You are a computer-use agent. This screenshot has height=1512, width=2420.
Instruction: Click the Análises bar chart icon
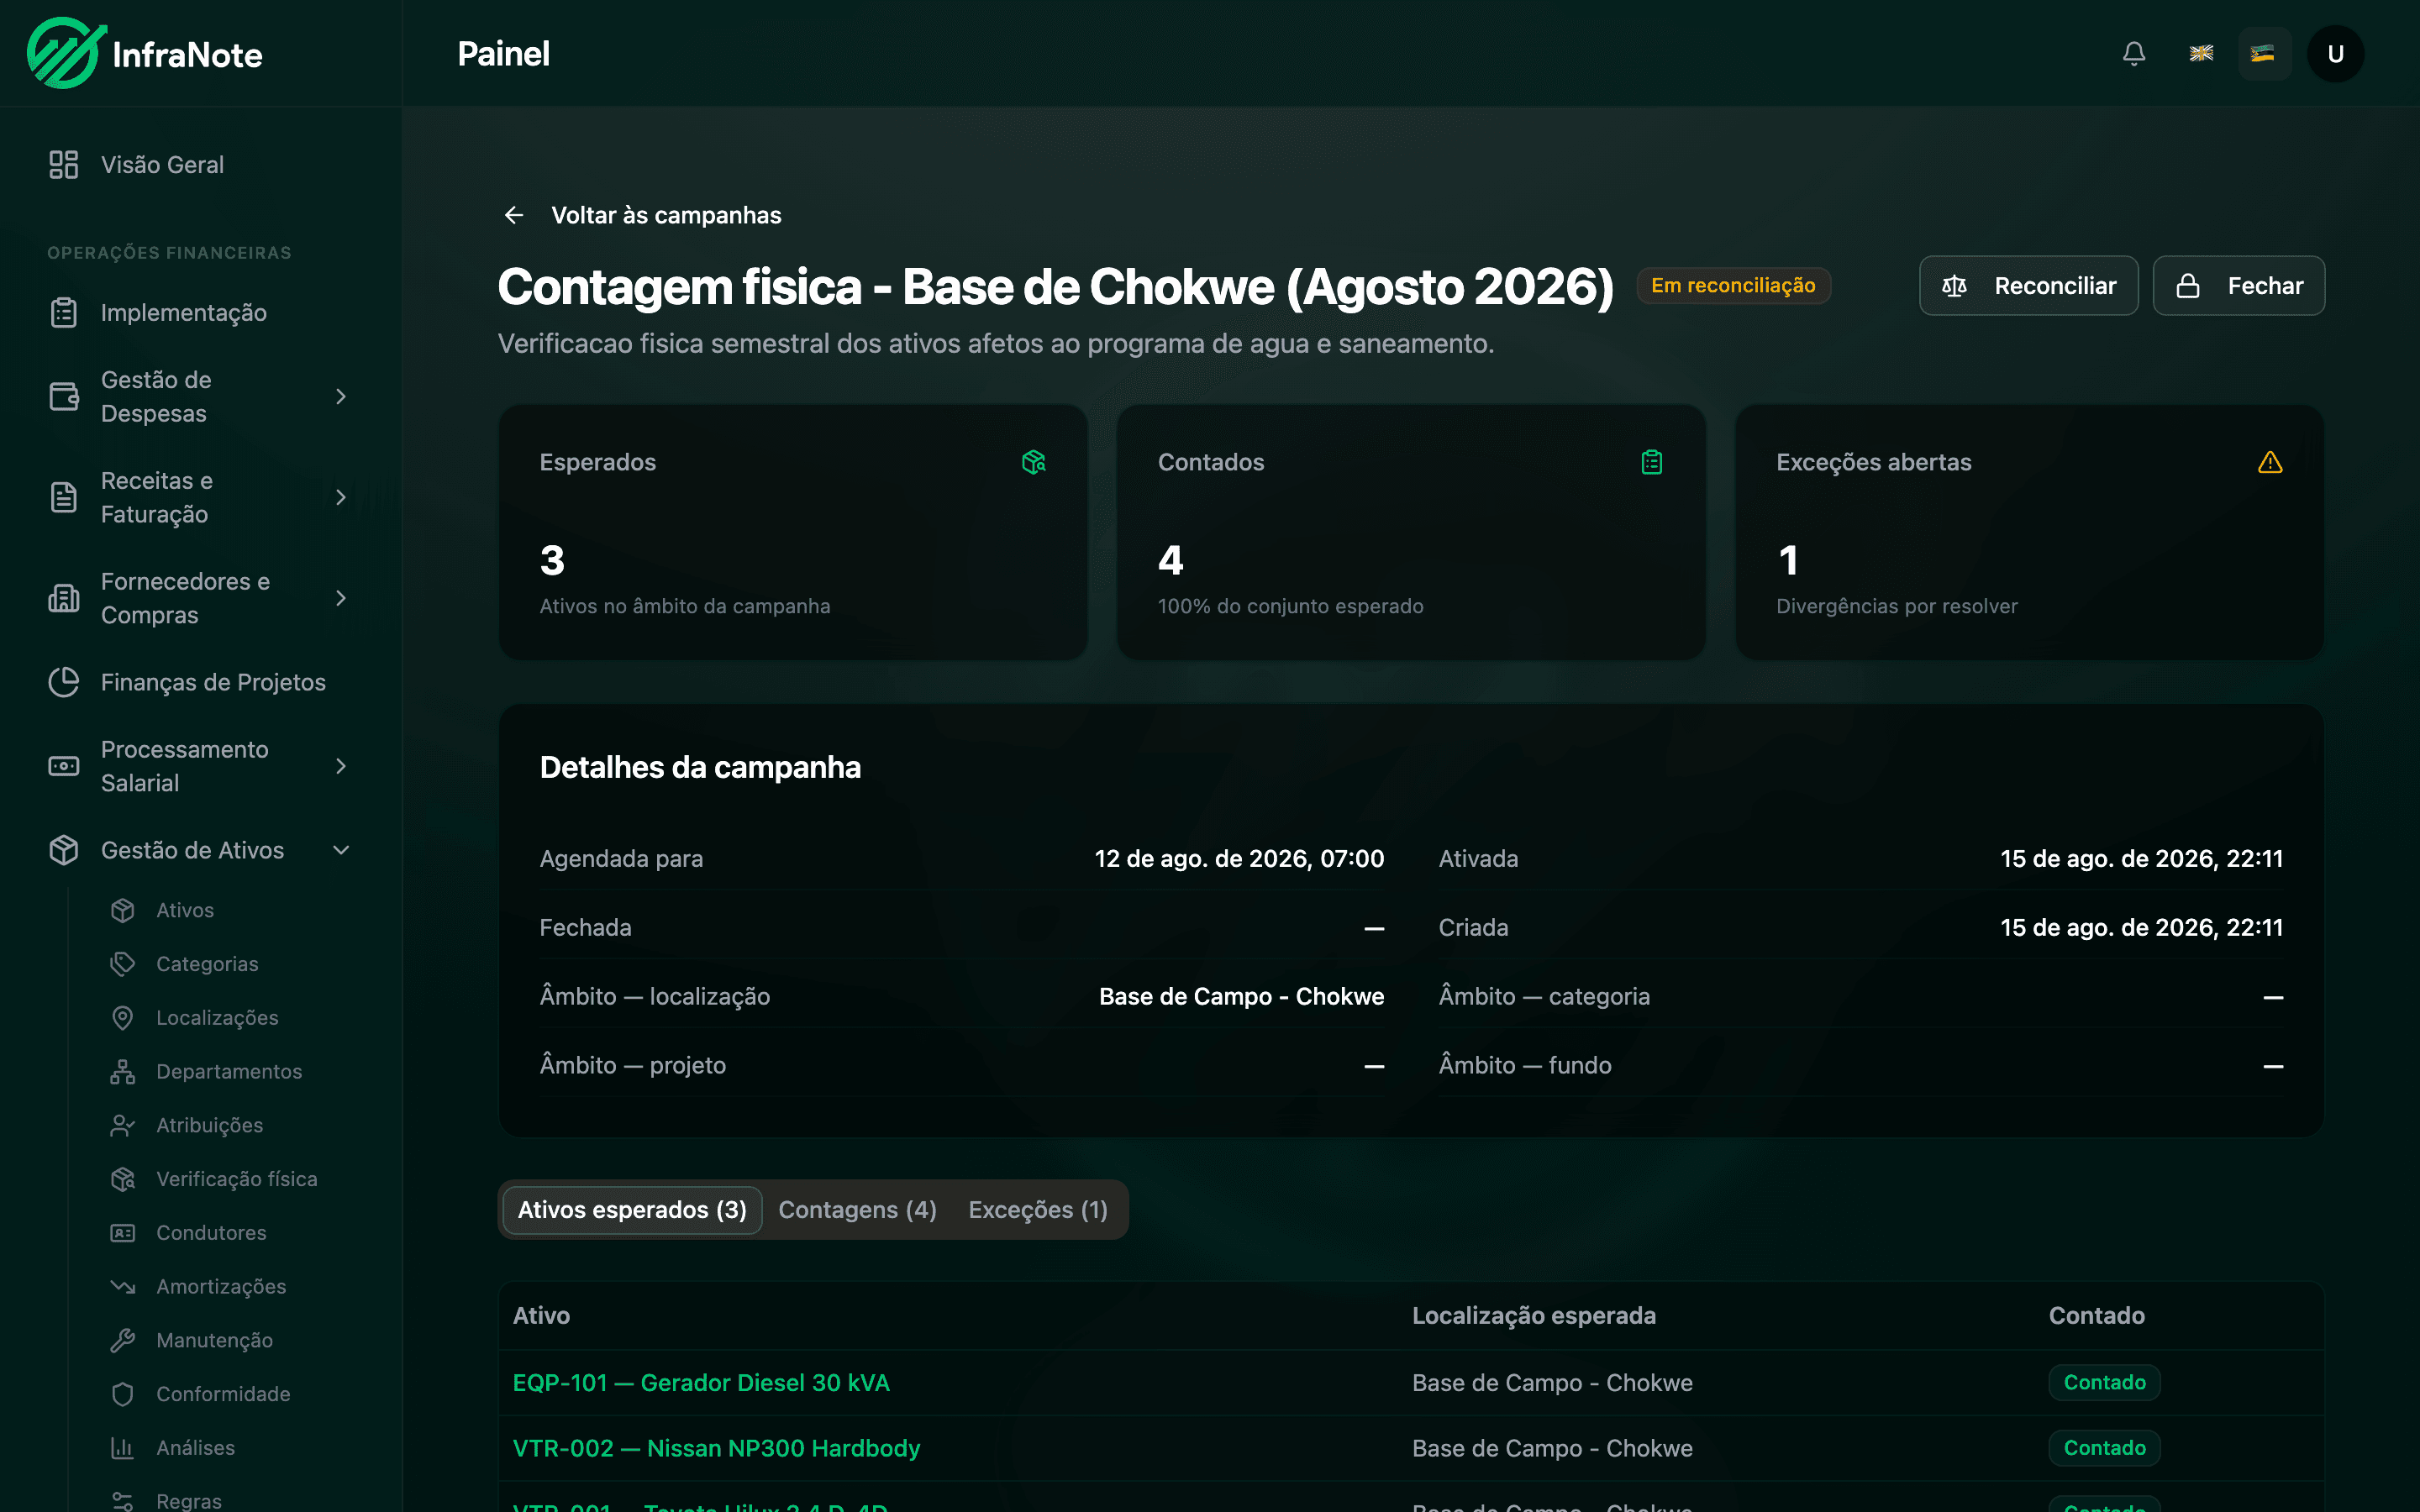(123, 1448)
